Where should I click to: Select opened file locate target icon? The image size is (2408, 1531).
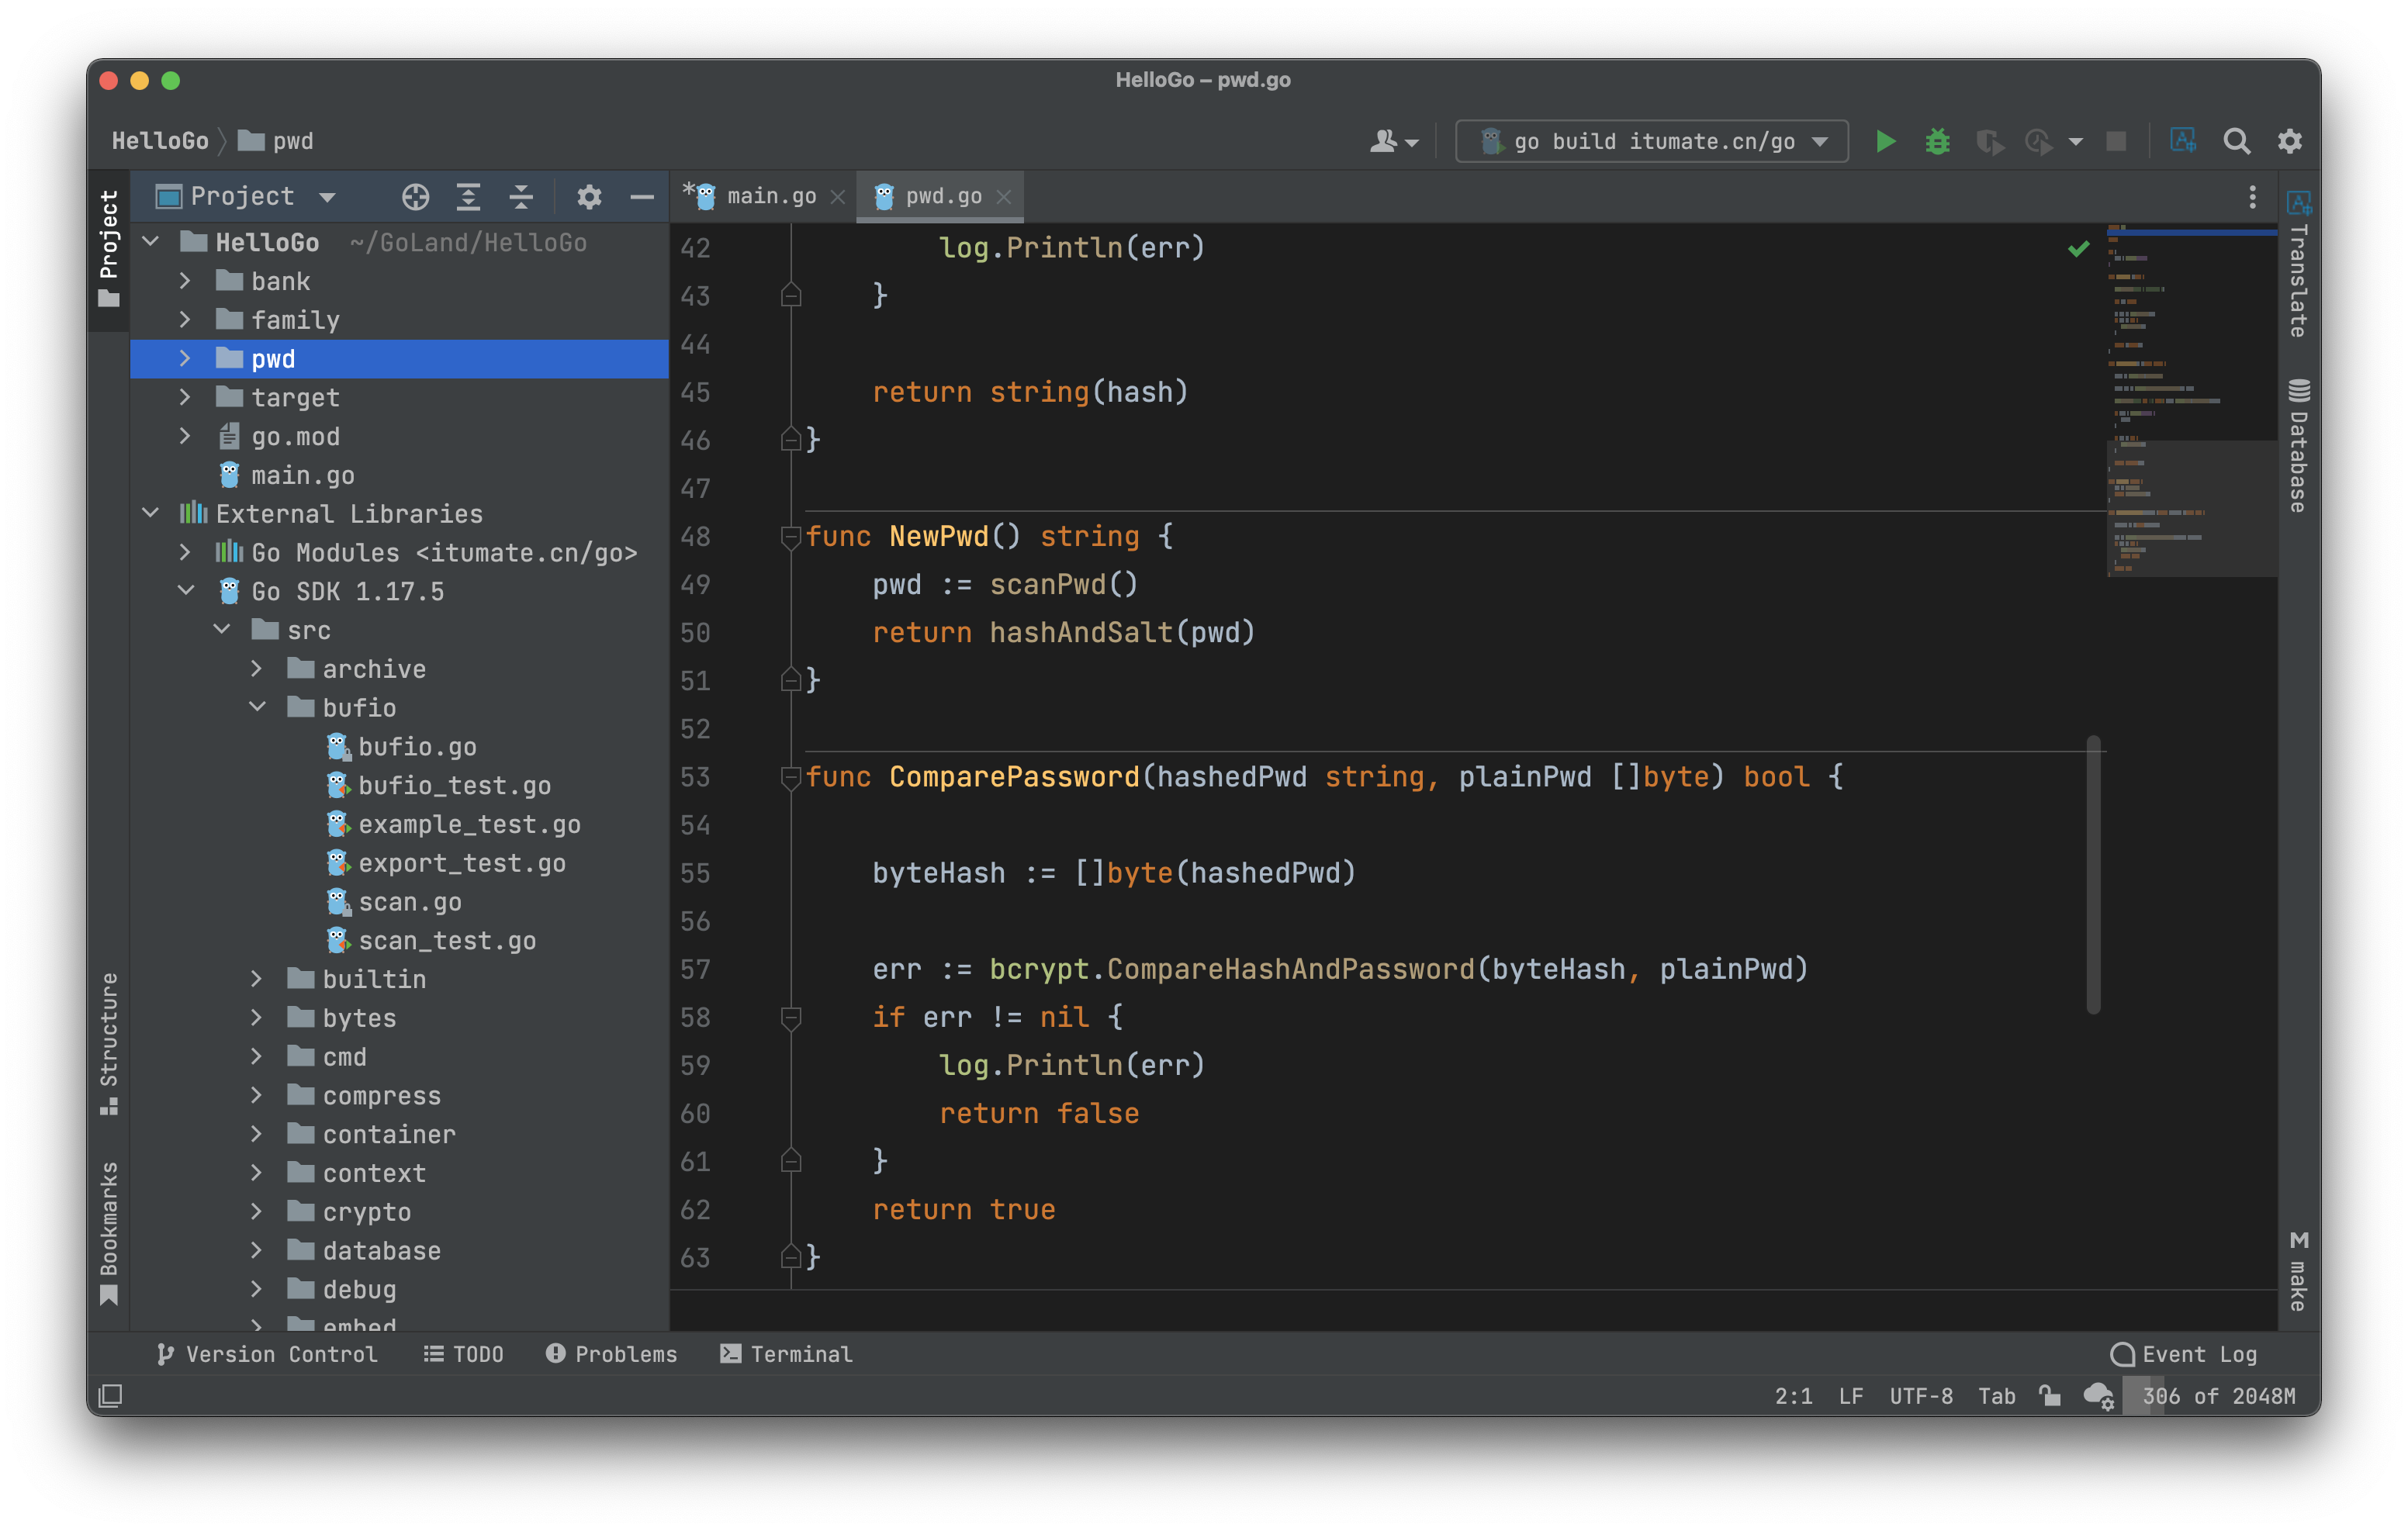(415, 197)
